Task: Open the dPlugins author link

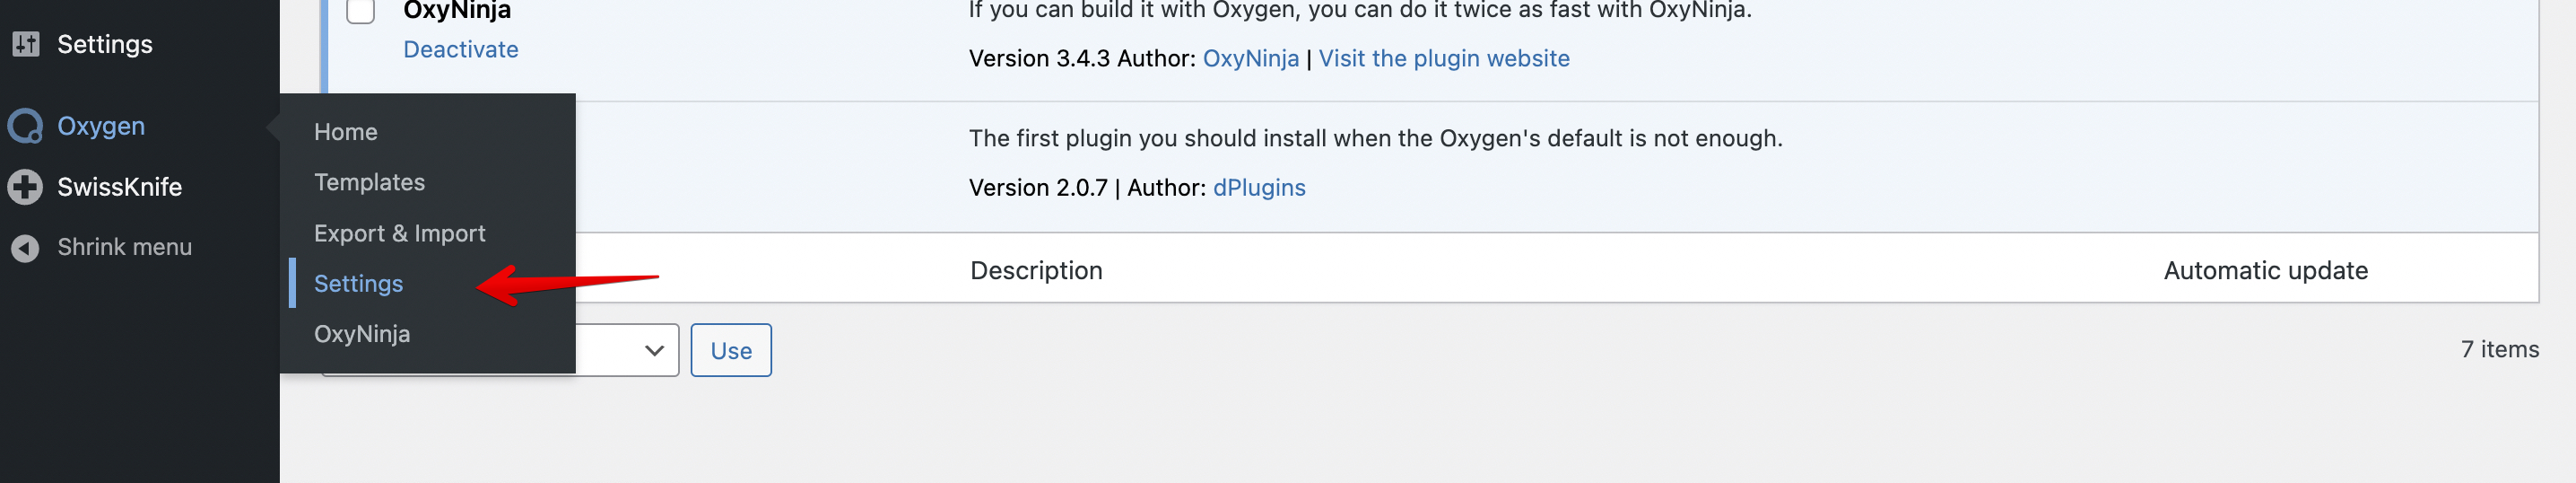Action: [1258, 188]
